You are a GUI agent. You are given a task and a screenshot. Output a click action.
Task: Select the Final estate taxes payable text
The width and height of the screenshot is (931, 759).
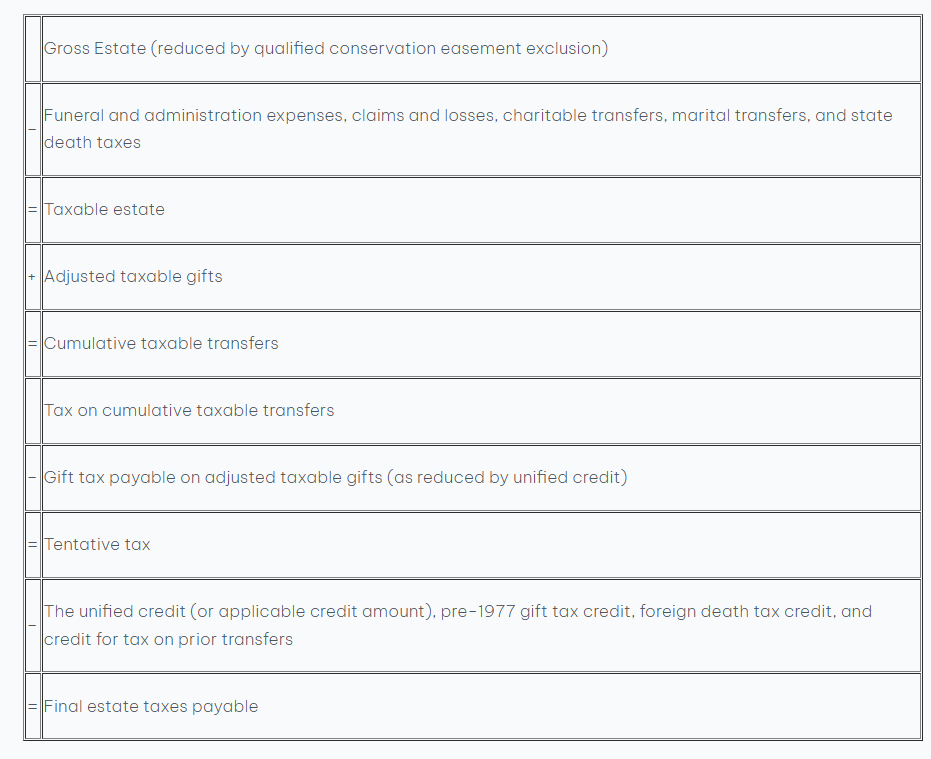(151, 707)
